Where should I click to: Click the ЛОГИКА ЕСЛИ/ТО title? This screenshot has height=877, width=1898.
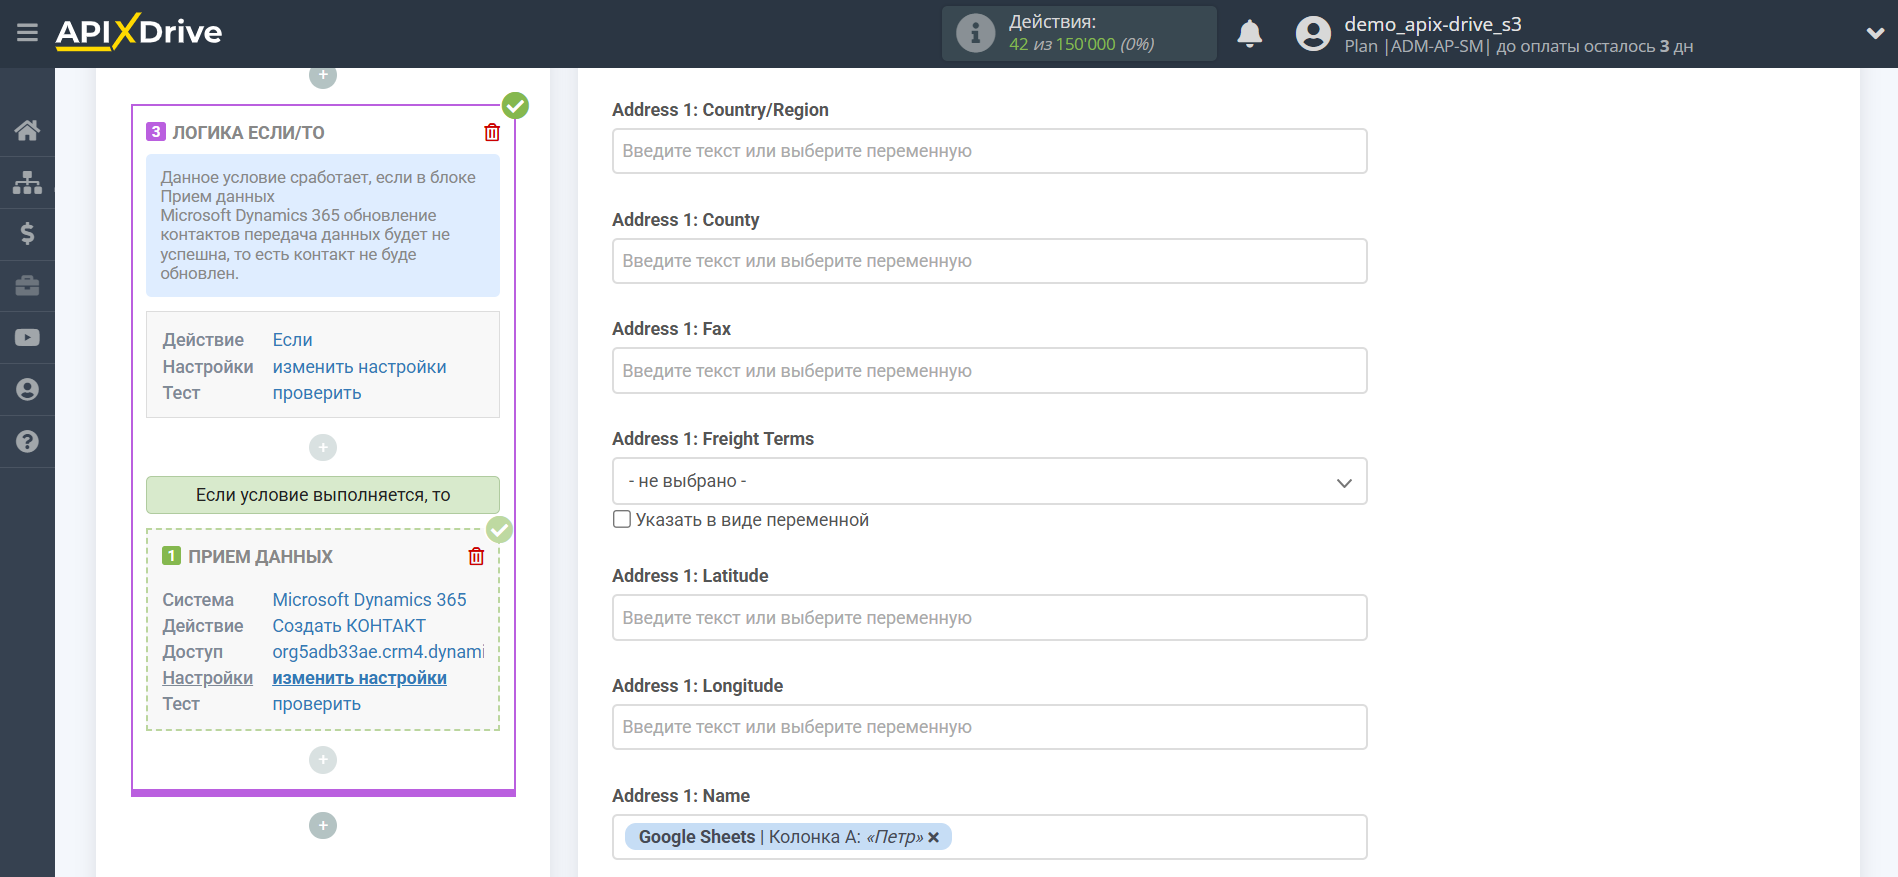coord(248,132)
